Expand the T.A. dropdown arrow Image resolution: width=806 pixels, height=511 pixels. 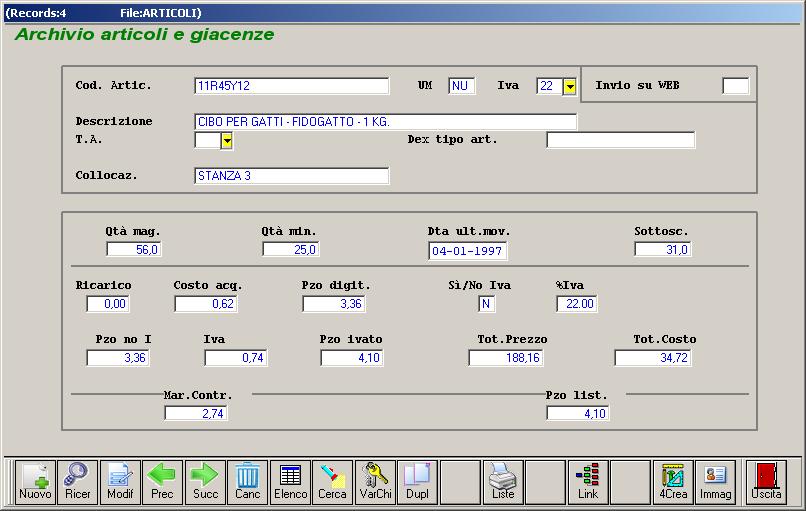pos(227,140)
